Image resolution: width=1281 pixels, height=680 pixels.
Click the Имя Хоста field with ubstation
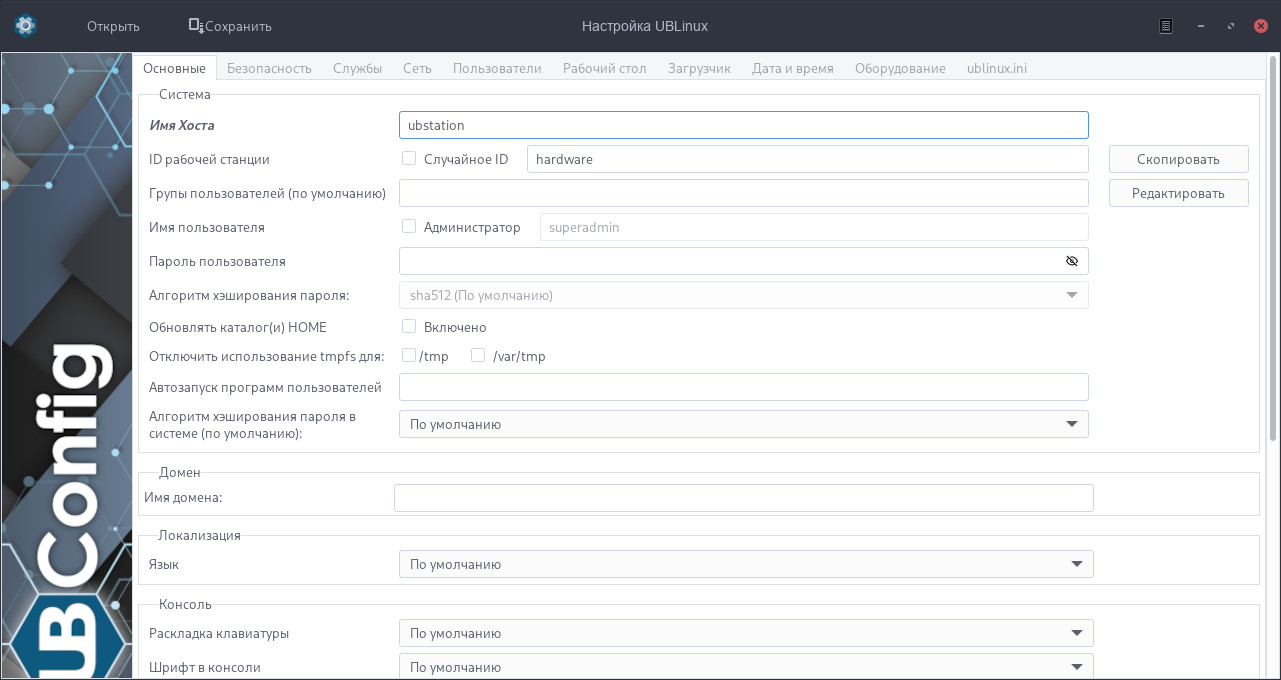click(x=743, y=125)
